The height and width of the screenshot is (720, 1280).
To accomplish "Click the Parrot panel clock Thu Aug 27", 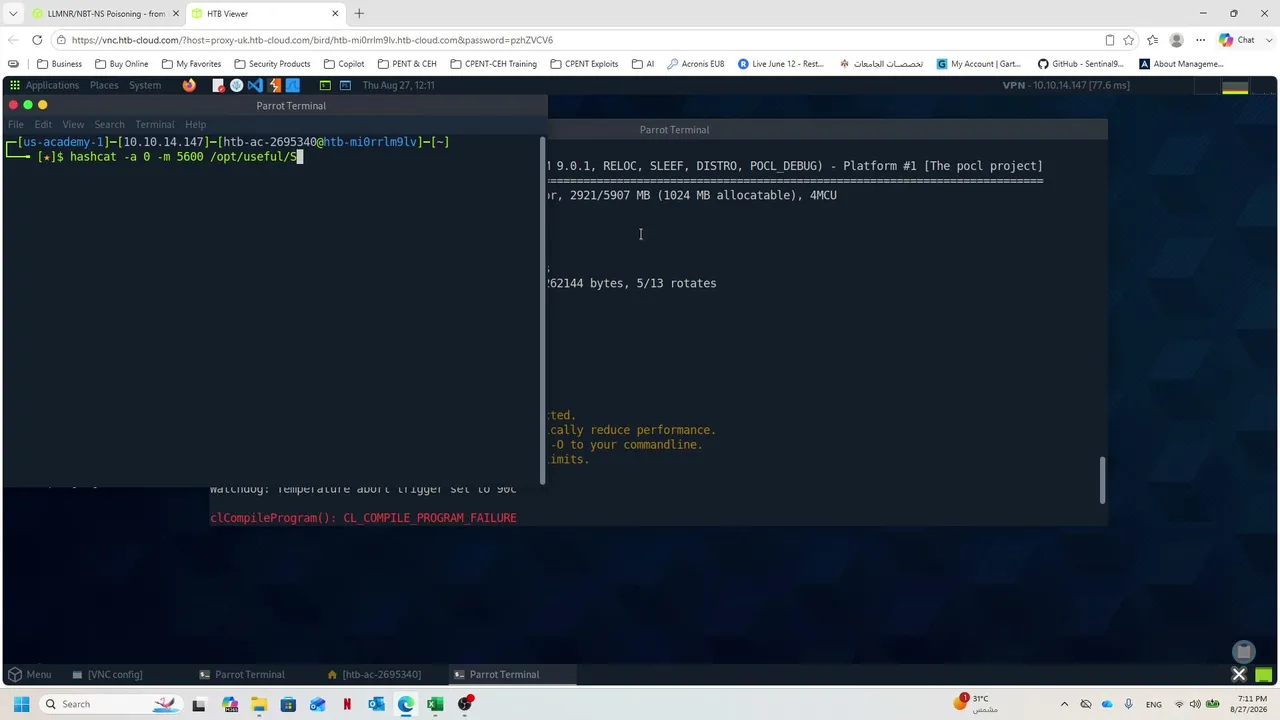I will tap(398, 85).
